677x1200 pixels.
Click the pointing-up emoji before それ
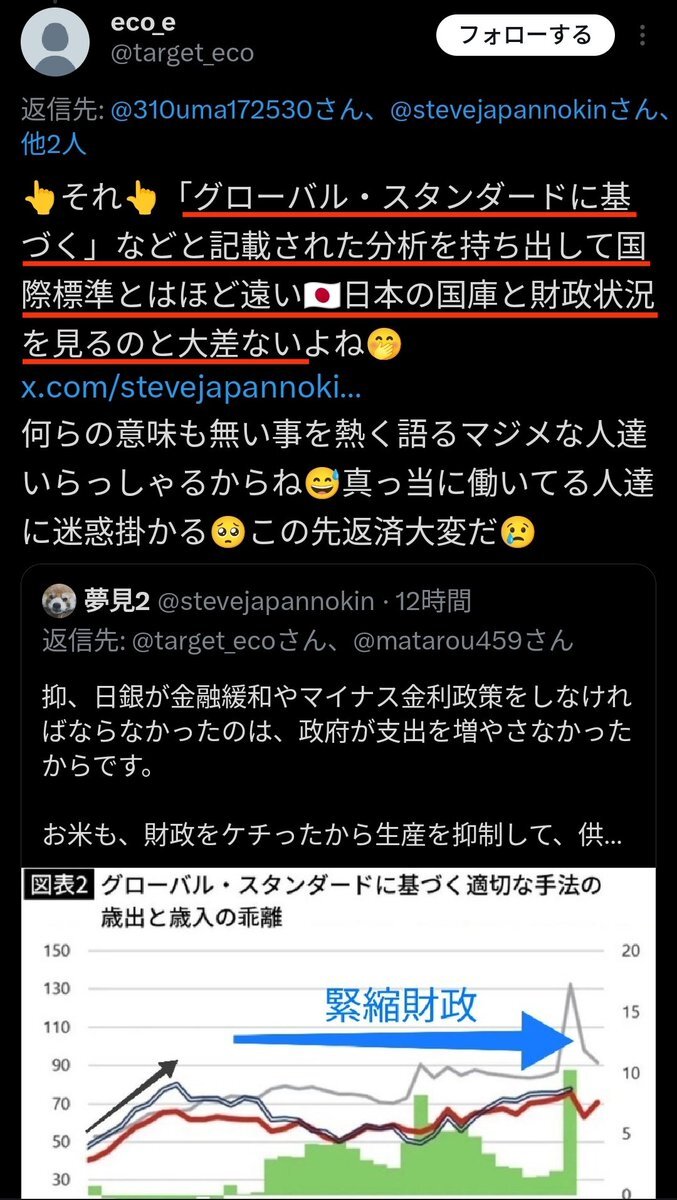coord(38,200)
